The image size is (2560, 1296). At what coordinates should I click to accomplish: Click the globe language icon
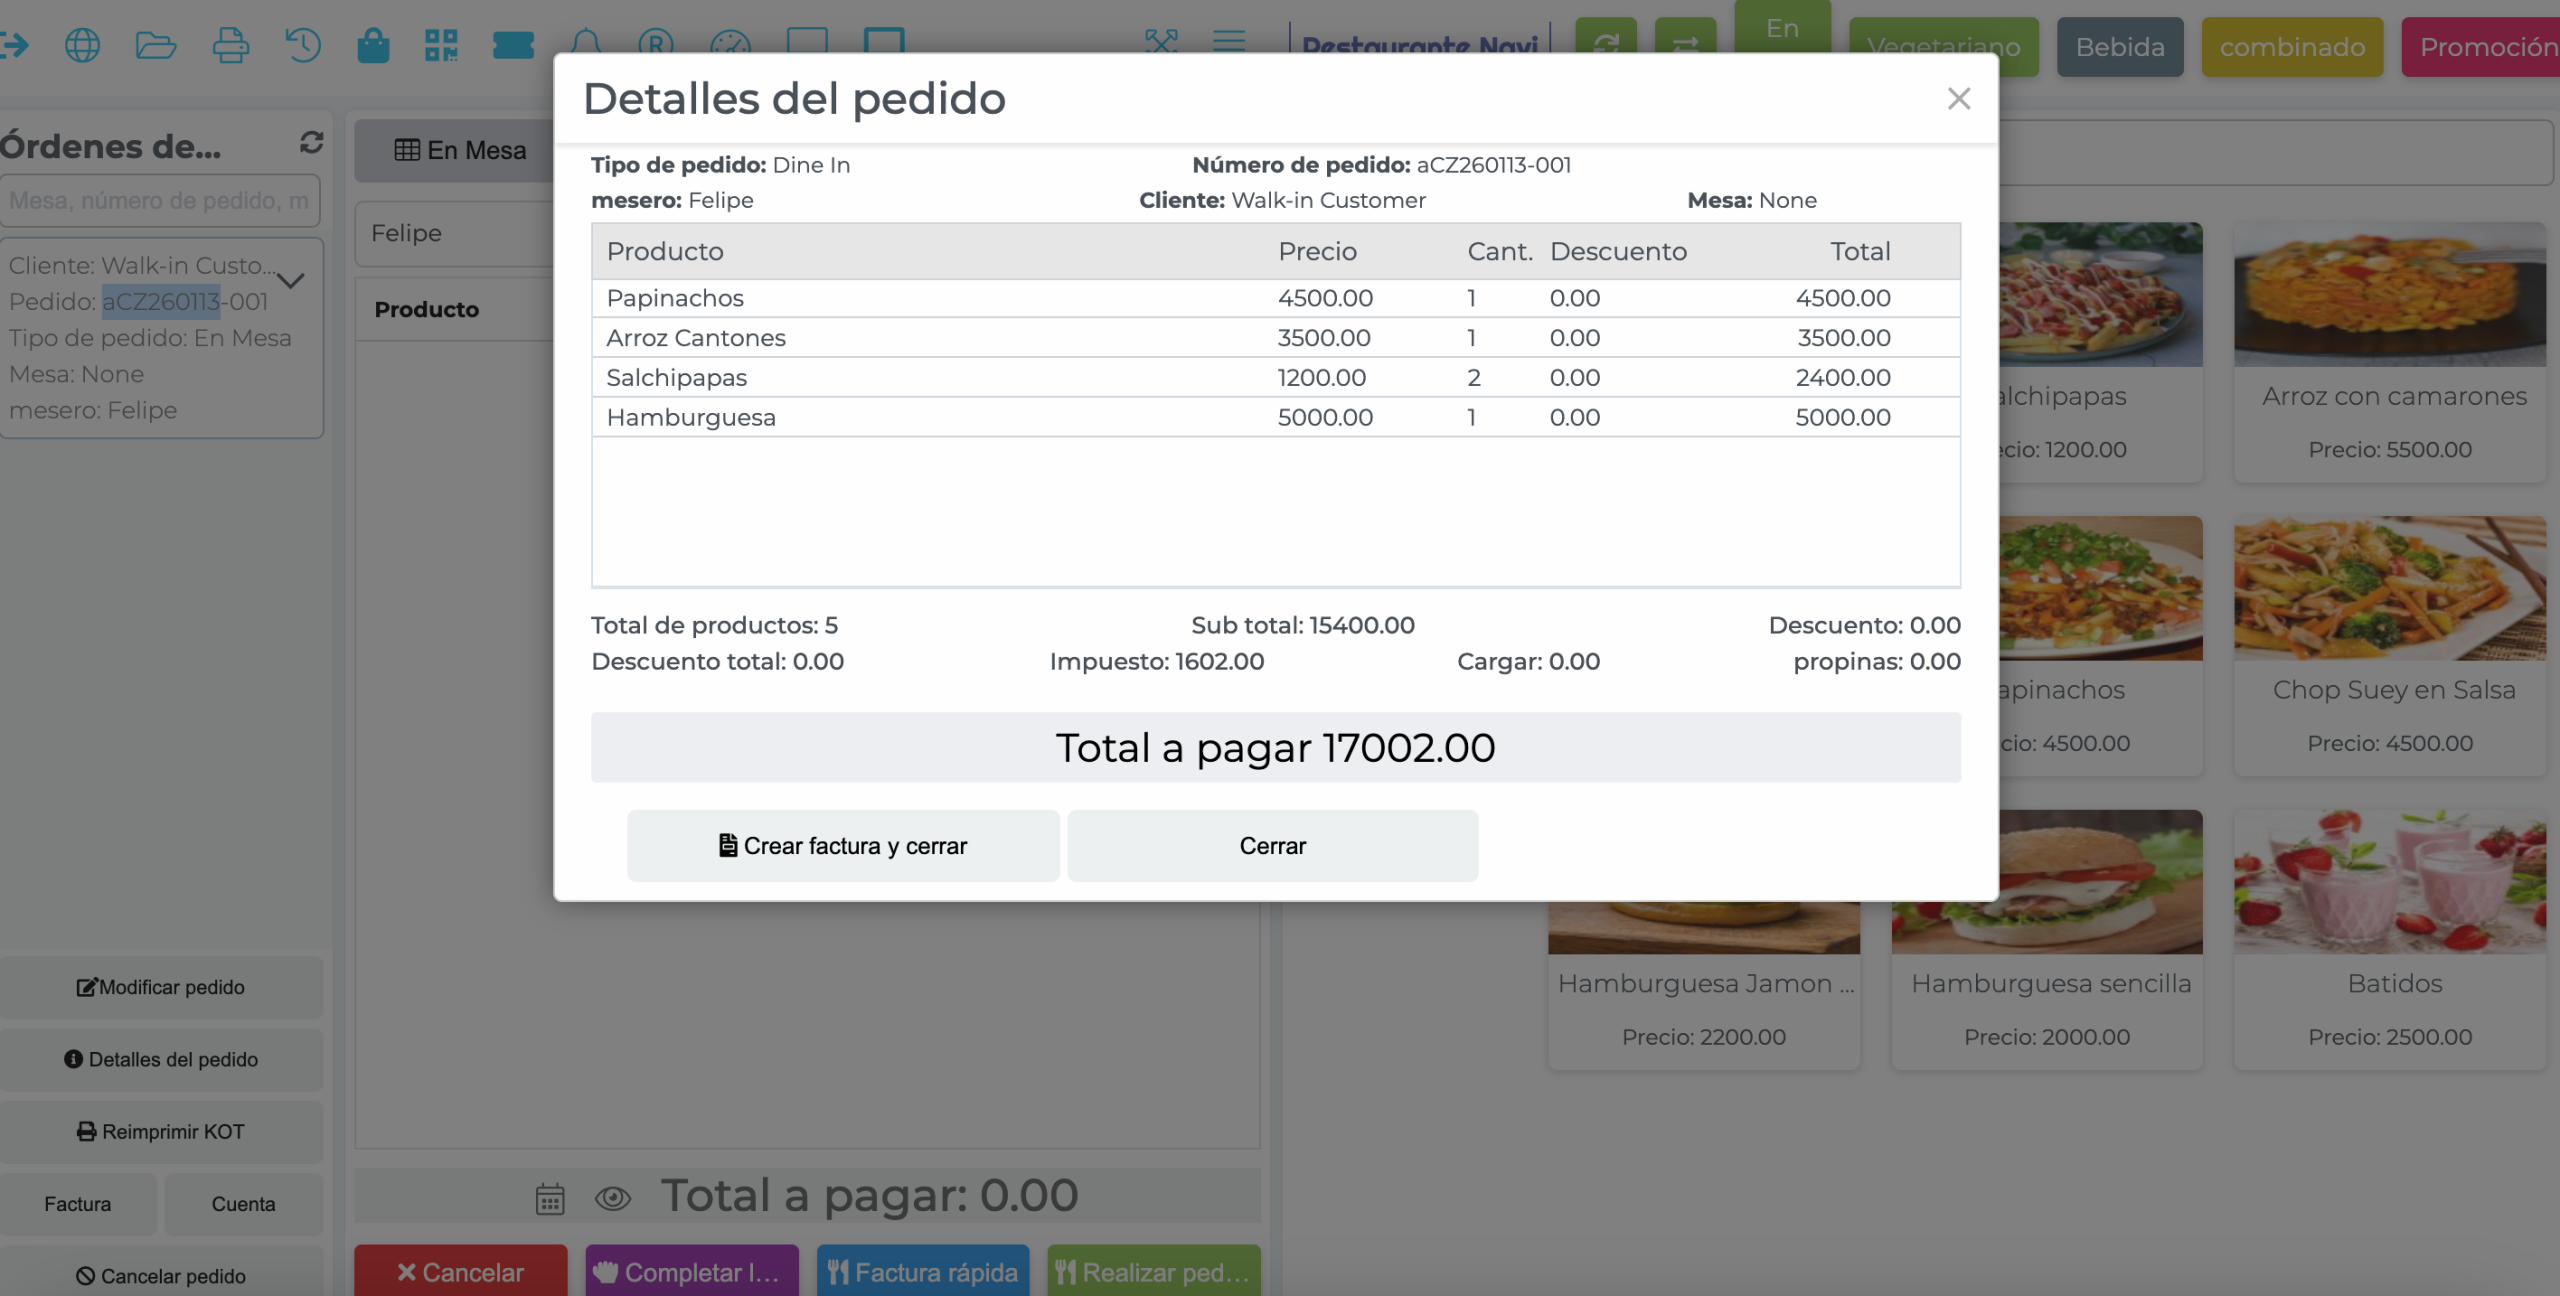pos(82,45)
